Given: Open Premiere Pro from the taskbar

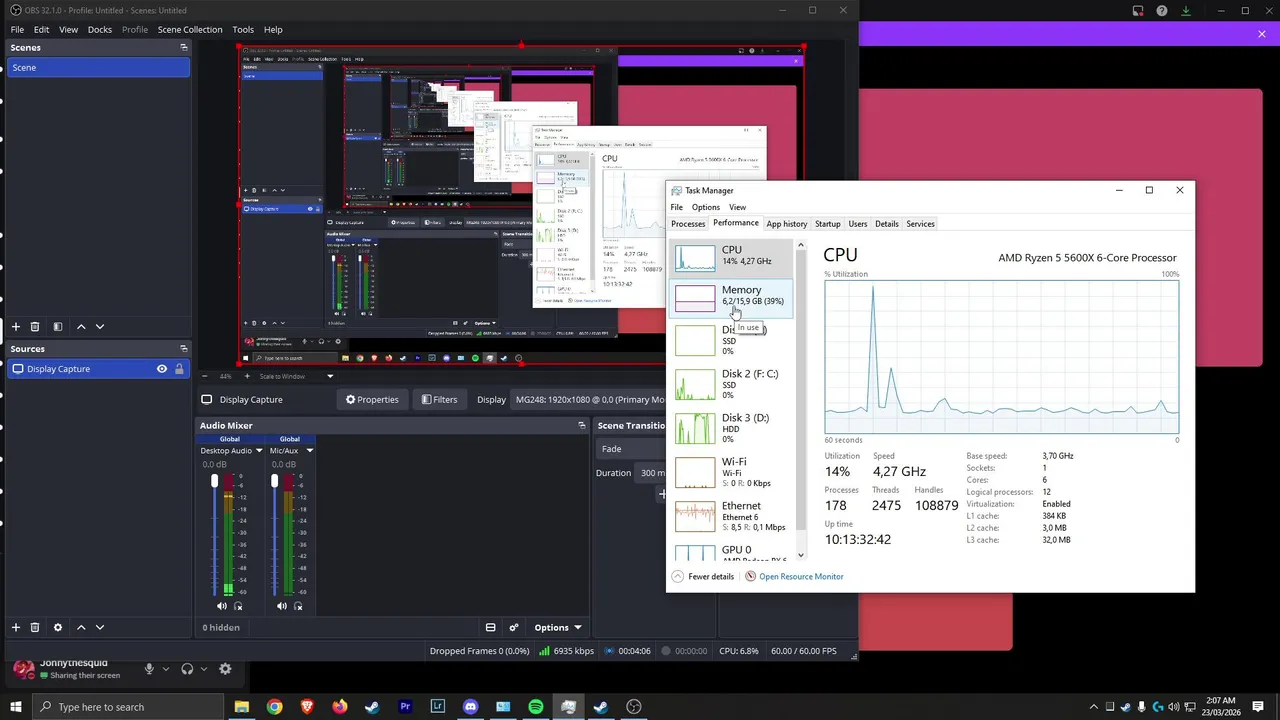Looking at the screenshot, I should (405, 707).
